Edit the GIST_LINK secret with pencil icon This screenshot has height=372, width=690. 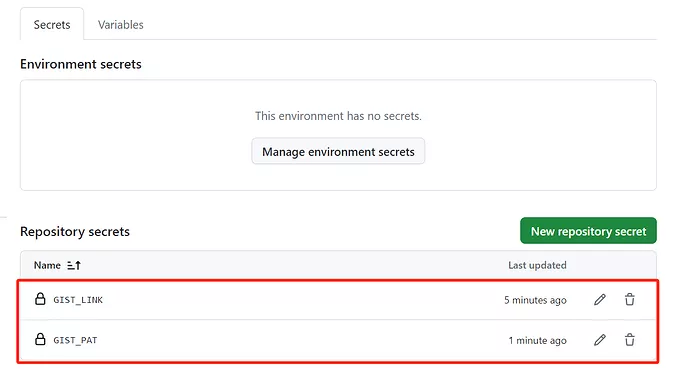coord(599,300)
